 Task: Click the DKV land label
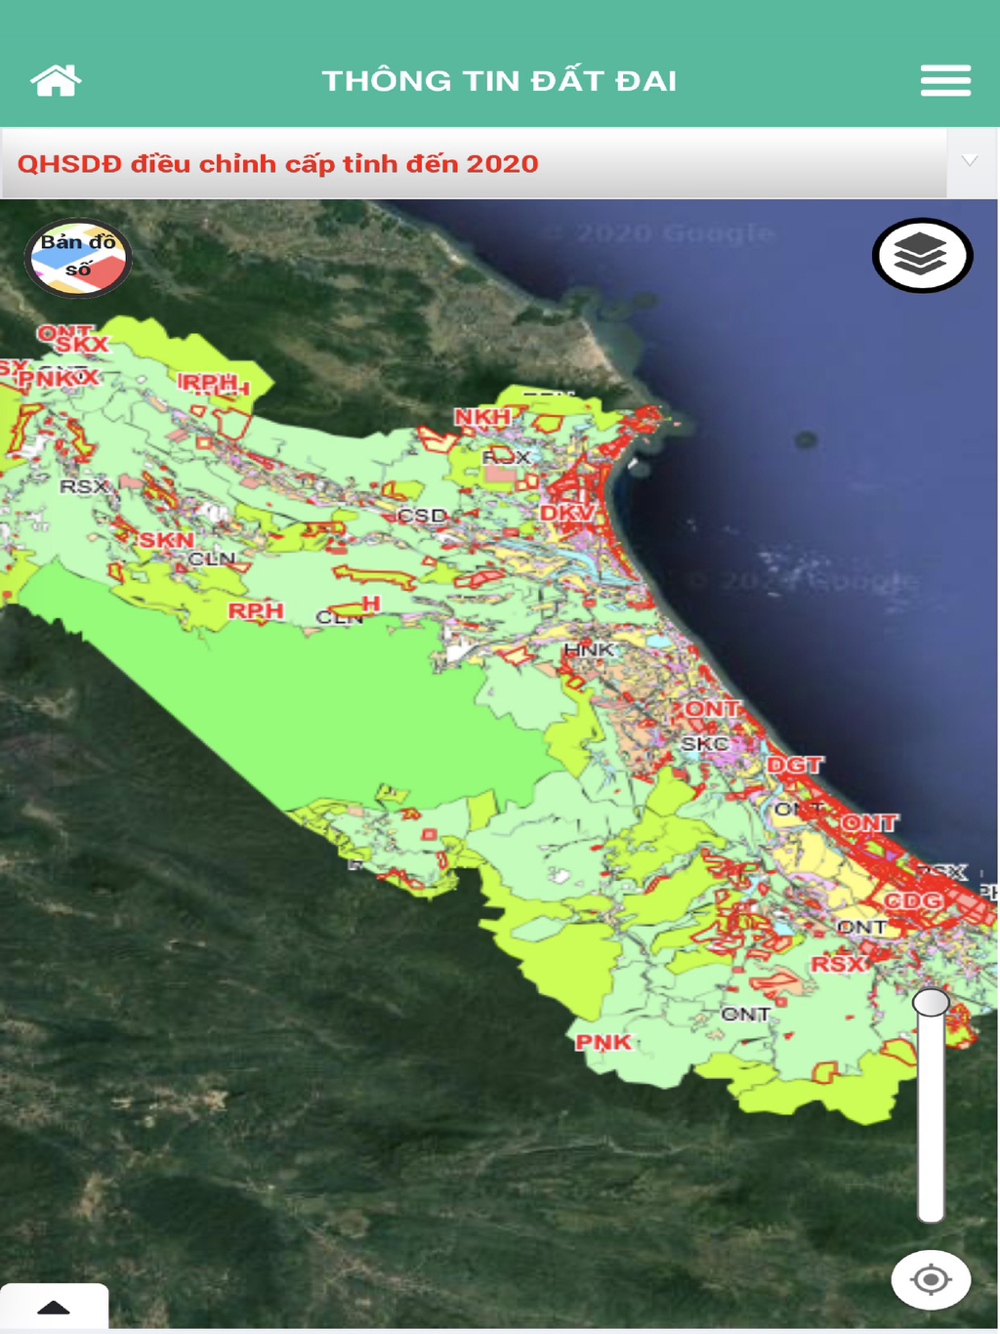[567, 513]
